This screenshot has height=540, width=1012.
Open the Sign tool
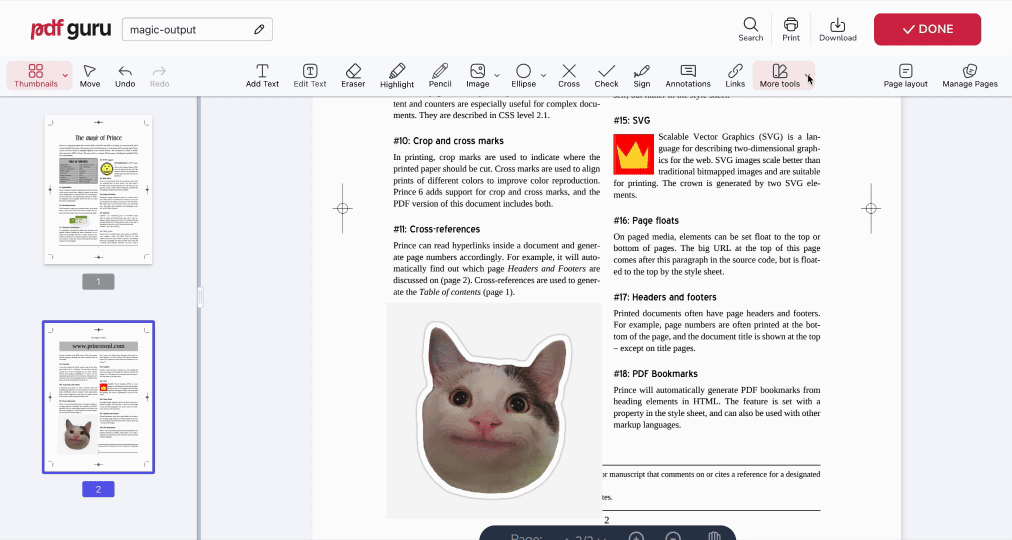tap(642, 75)
